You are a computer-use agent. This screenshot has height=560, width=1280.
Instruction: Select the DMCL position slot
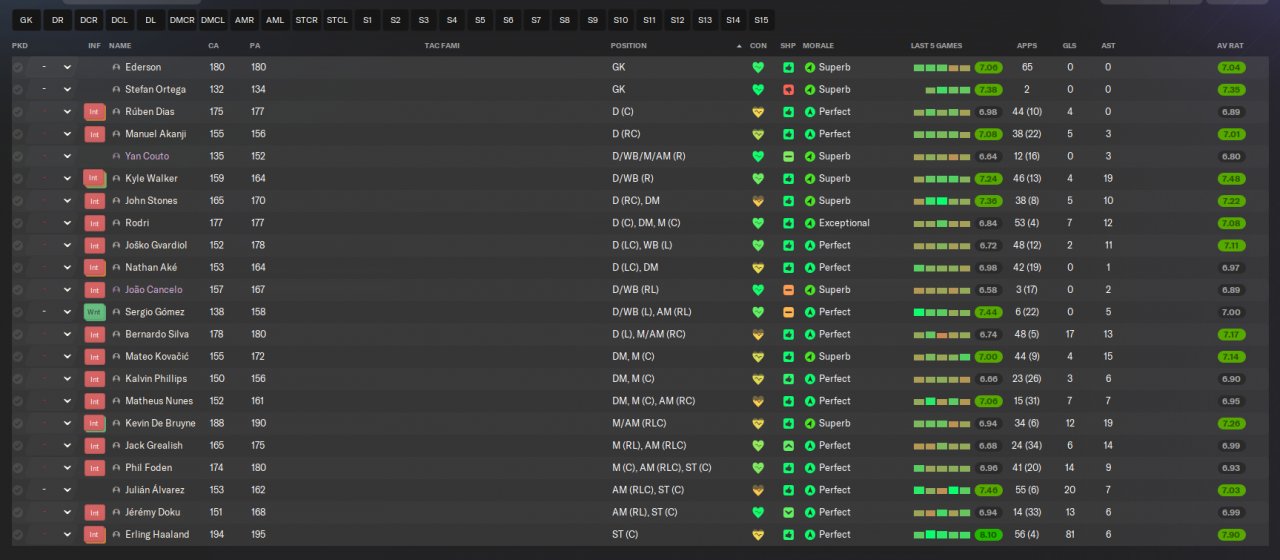(213, 20)
